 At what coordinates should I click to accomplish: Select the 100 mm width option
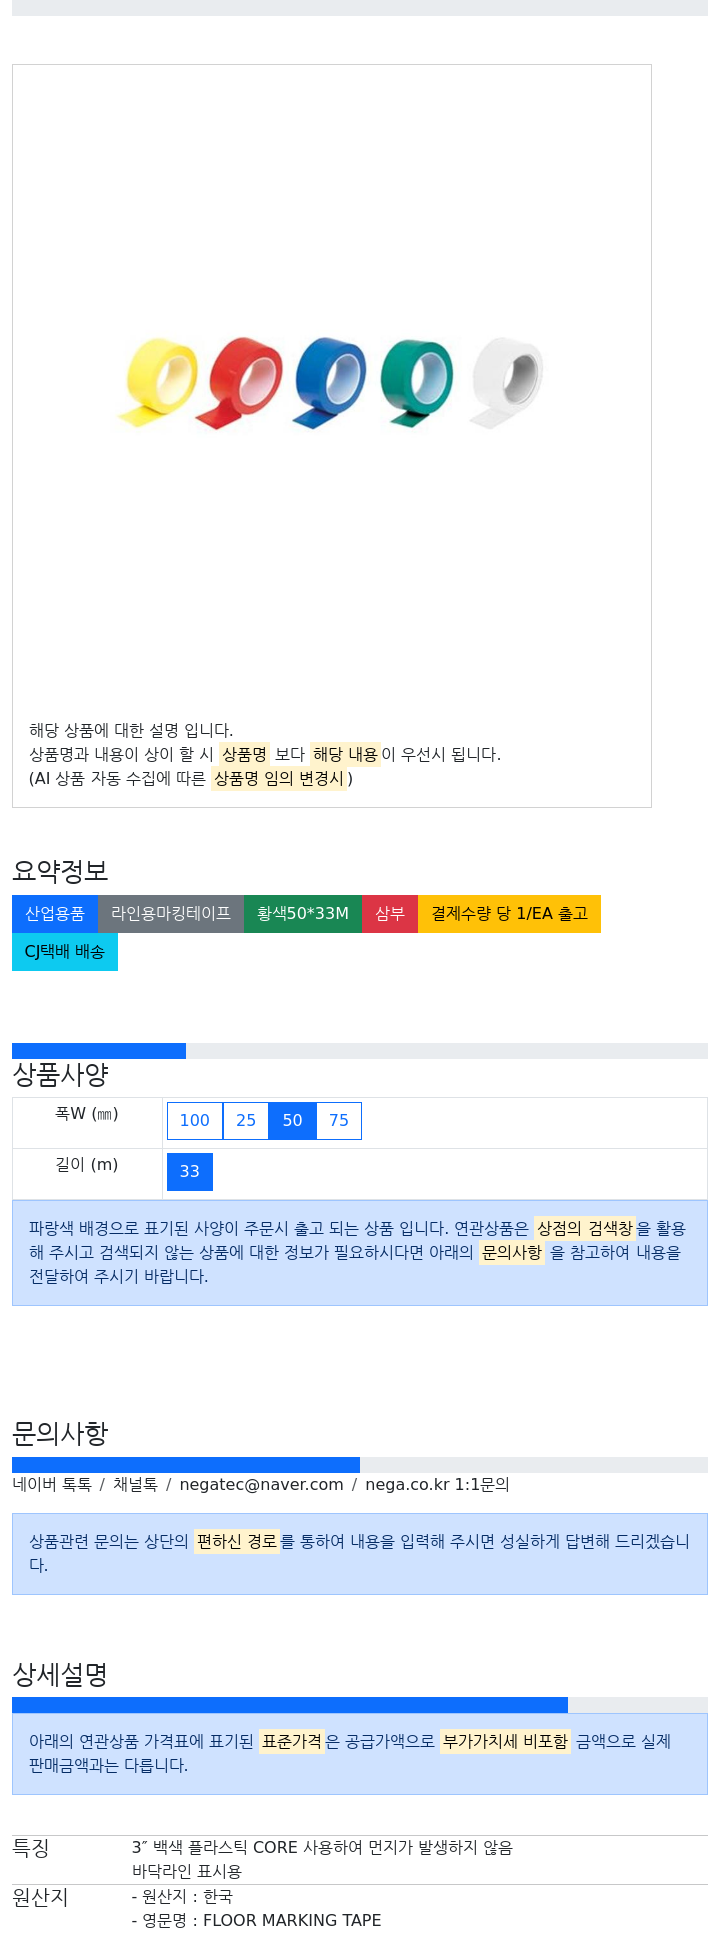(195, 1121)
